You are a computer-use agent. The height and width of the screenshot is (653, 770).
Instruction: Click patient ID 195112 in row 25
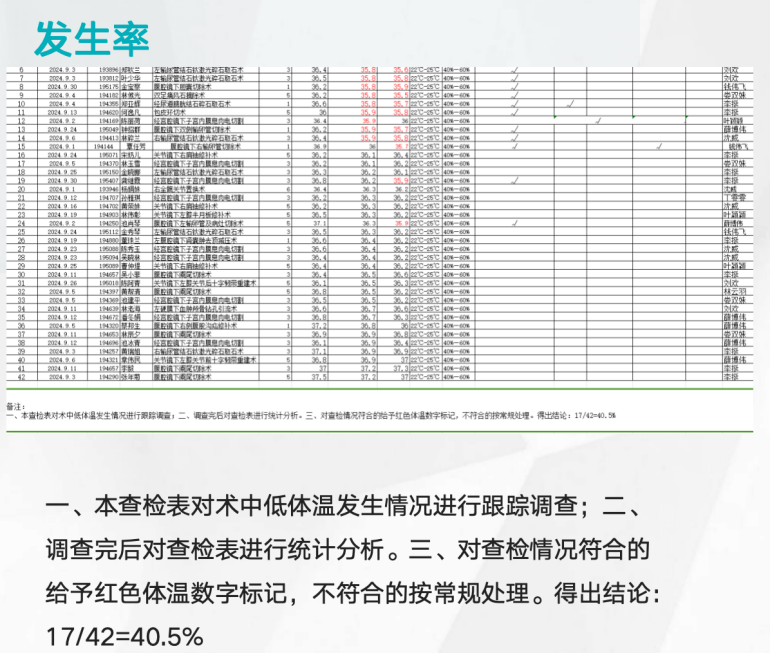(109, 232)
